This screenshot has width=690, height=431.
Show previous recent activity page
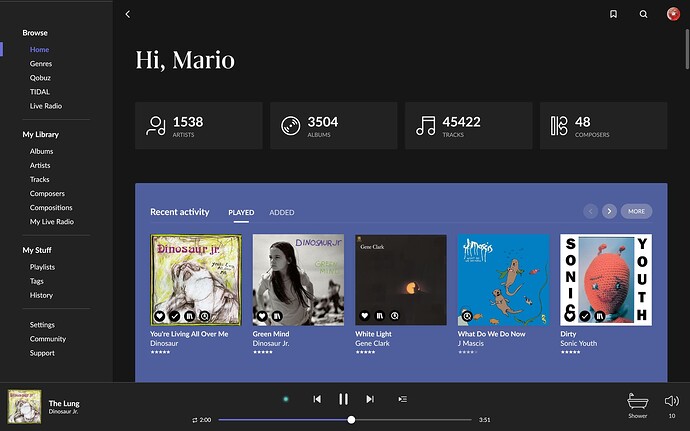(x=591, y=211)
